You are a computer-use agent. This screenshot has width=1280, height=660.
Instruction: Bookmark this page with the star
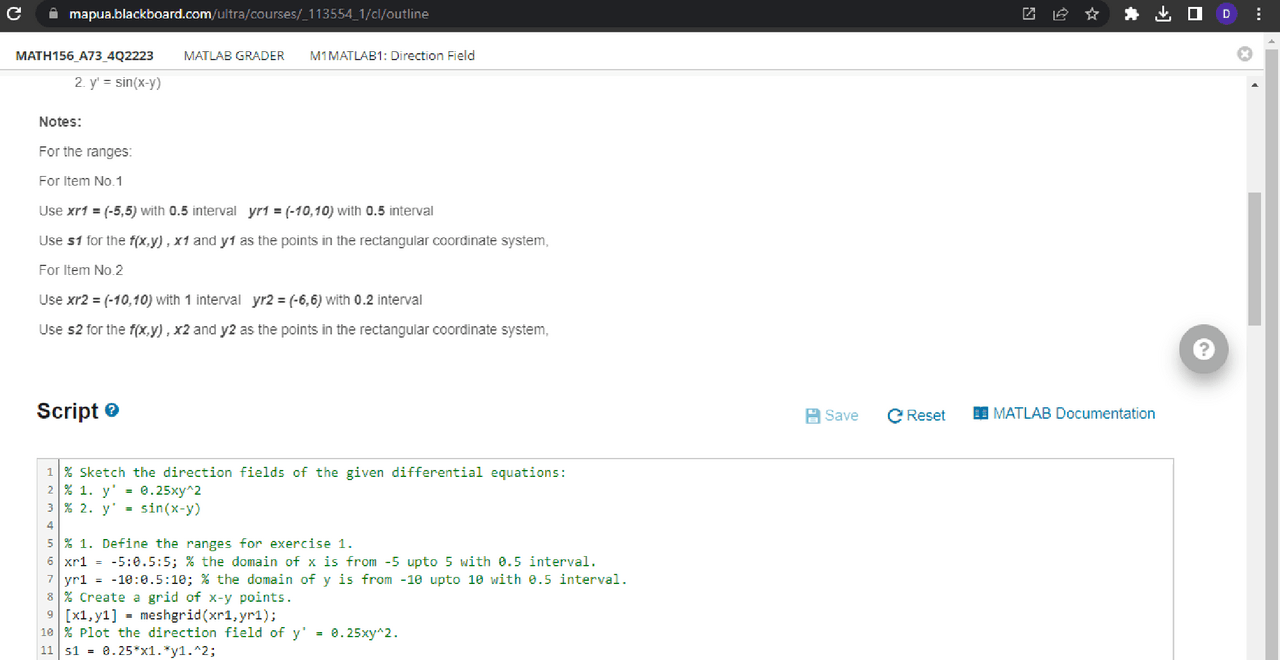coord(1092,14)
